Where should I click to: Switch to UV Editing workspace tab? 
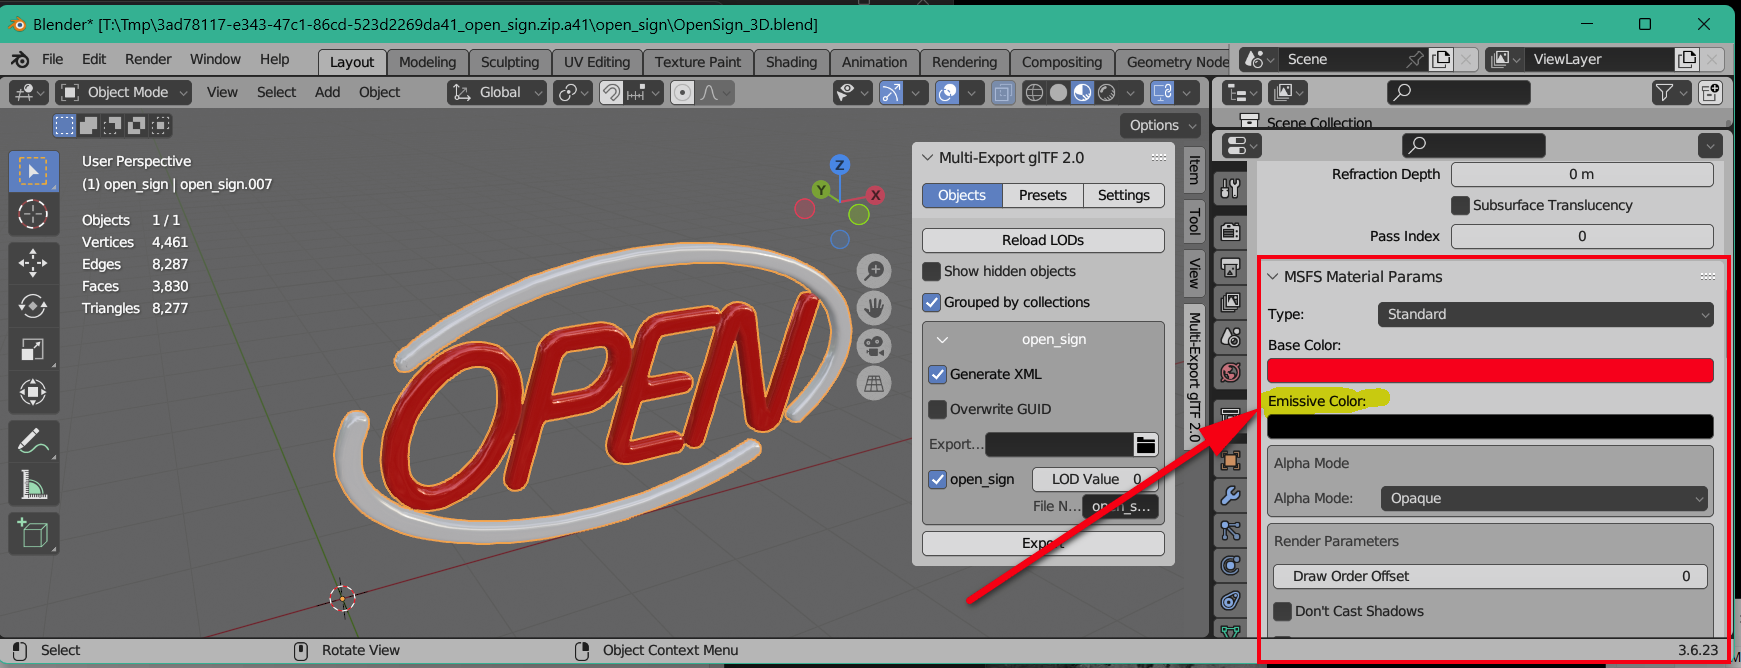597,62
